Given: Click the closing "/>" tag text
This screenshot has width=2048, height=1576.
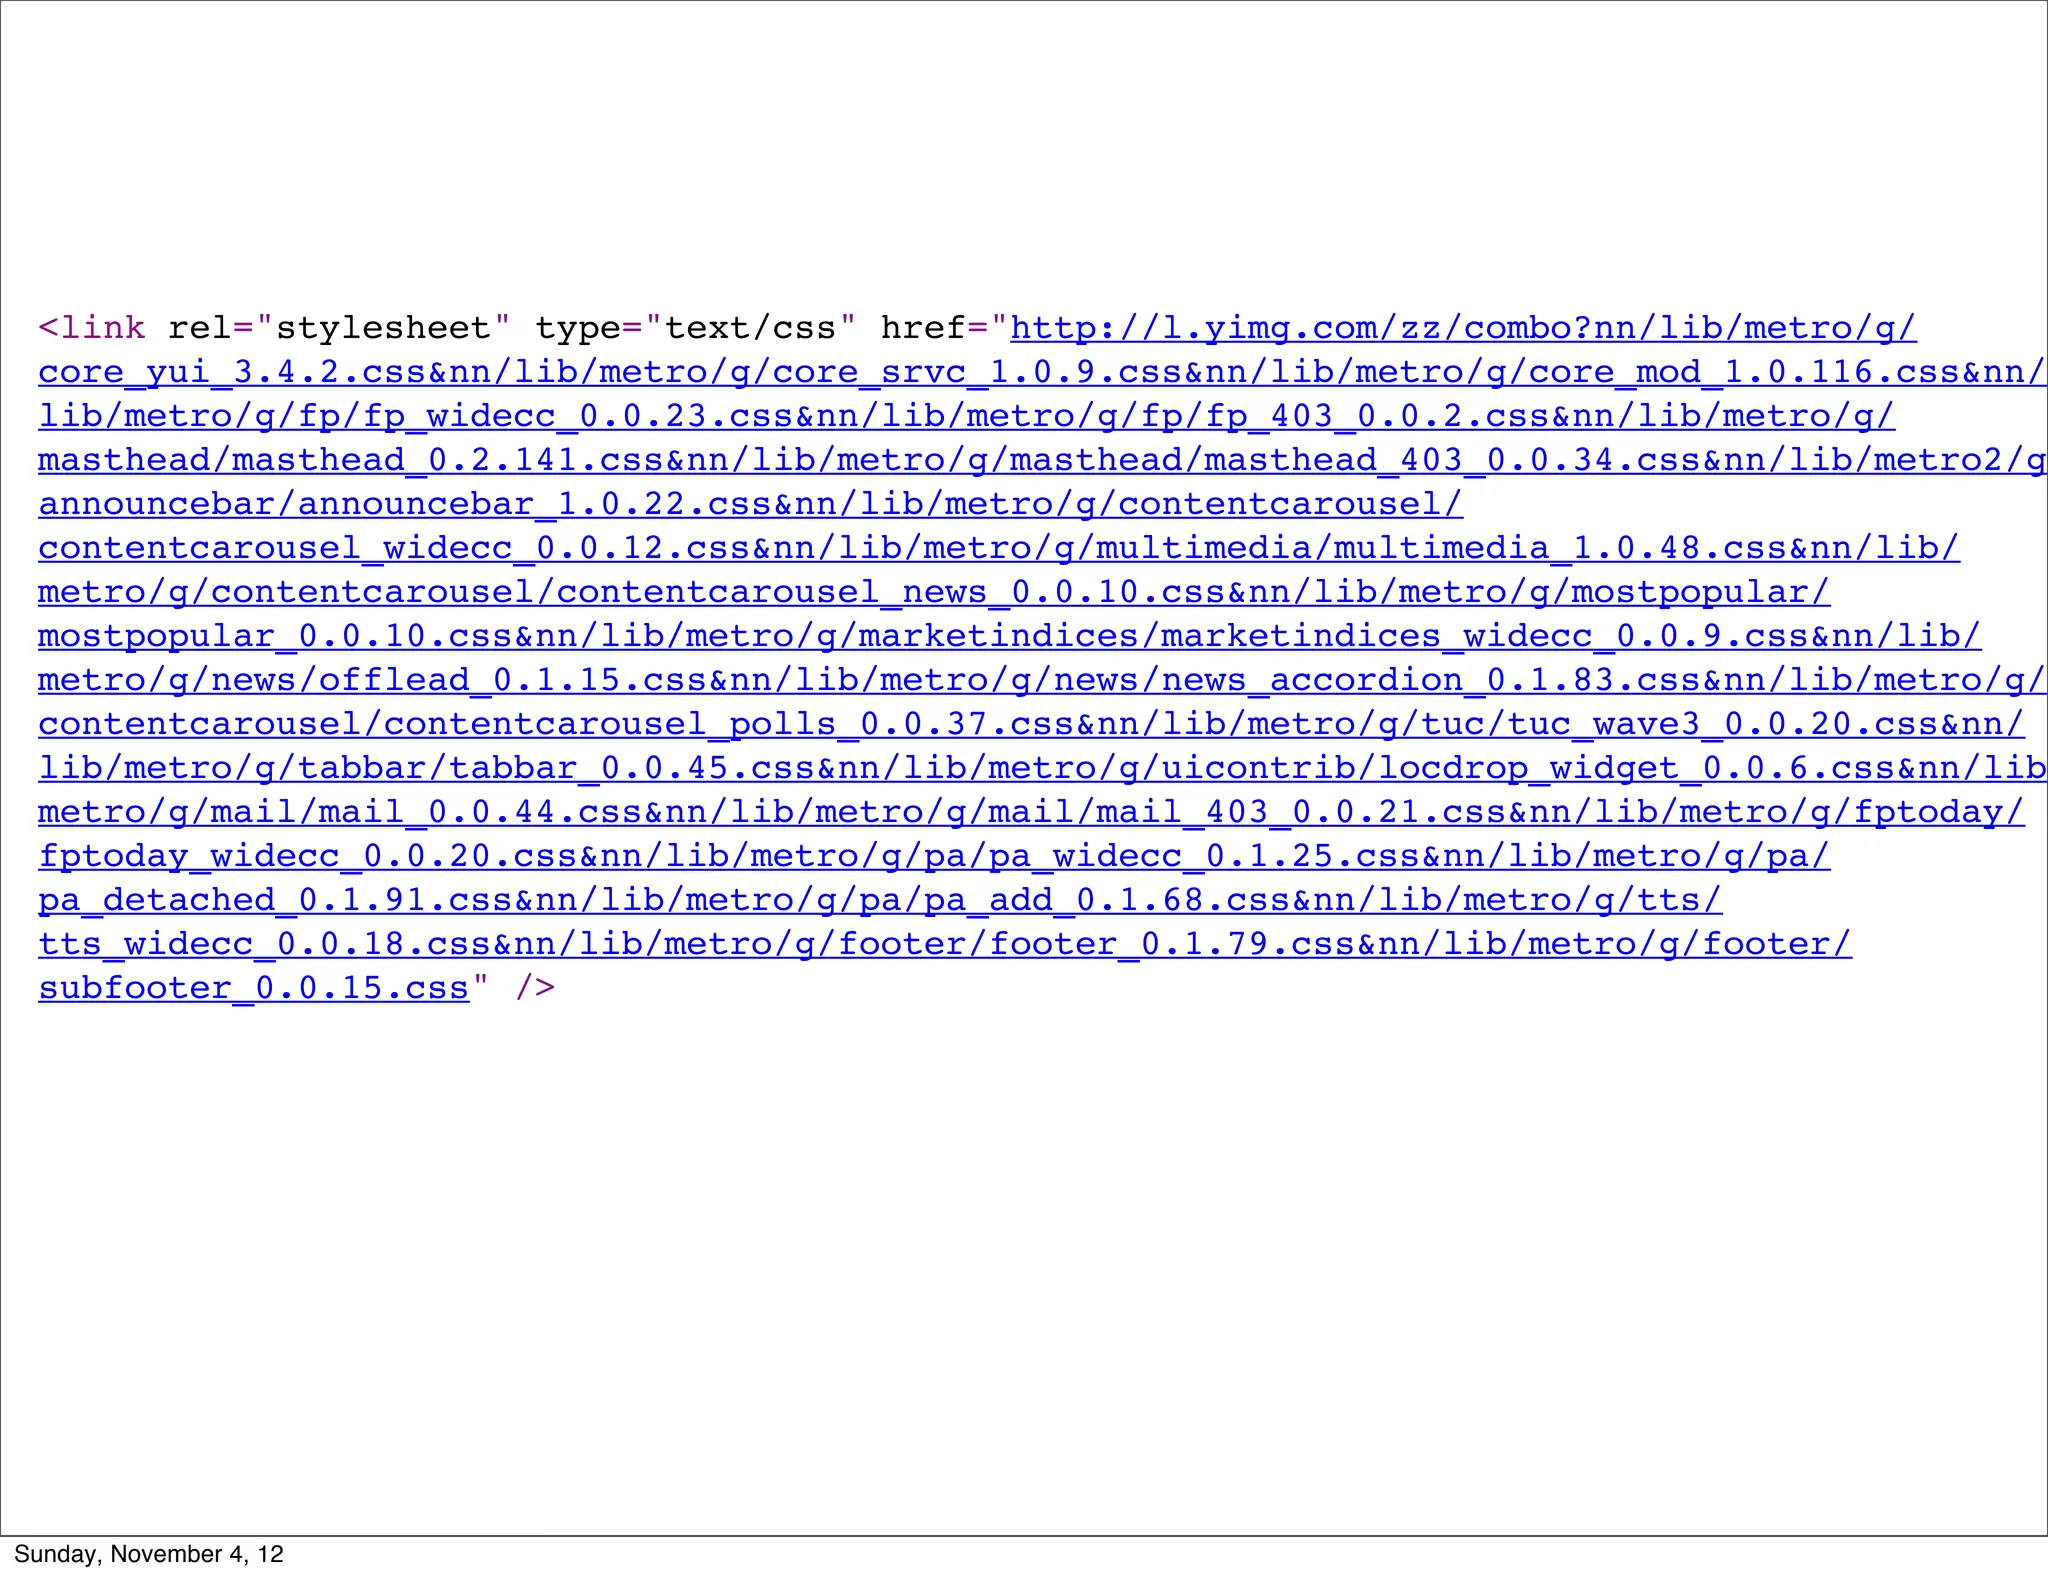Looking at the screenshot, I should point(535,988).
